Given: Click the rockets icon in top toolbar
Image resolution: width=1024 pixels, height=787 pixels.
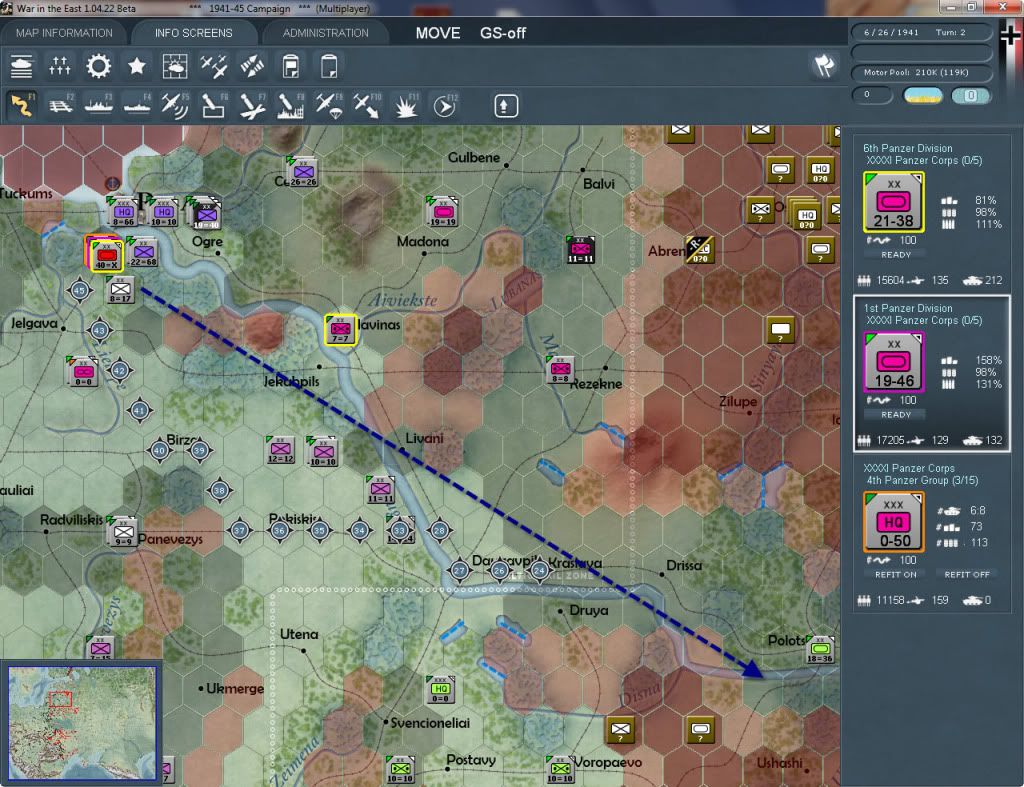Looking at the screenshot, I should pyautogui.click(x=252, y=66).
